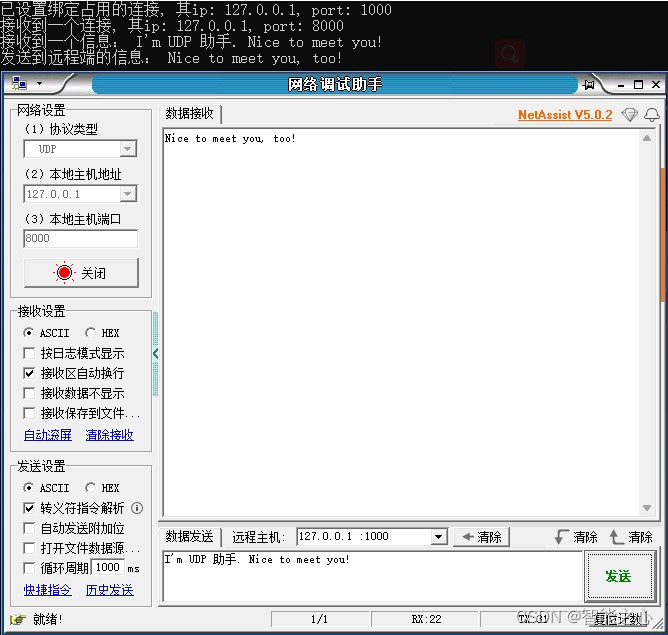Collapse the left panel with the arrow handle

point(155,353)
